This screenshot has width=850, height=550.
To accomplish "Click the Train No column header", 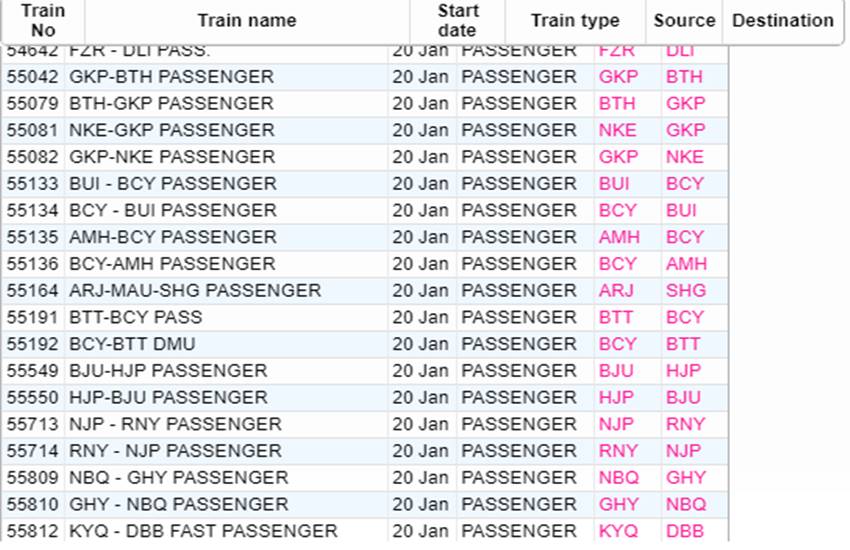I will (x=42, y=21).
